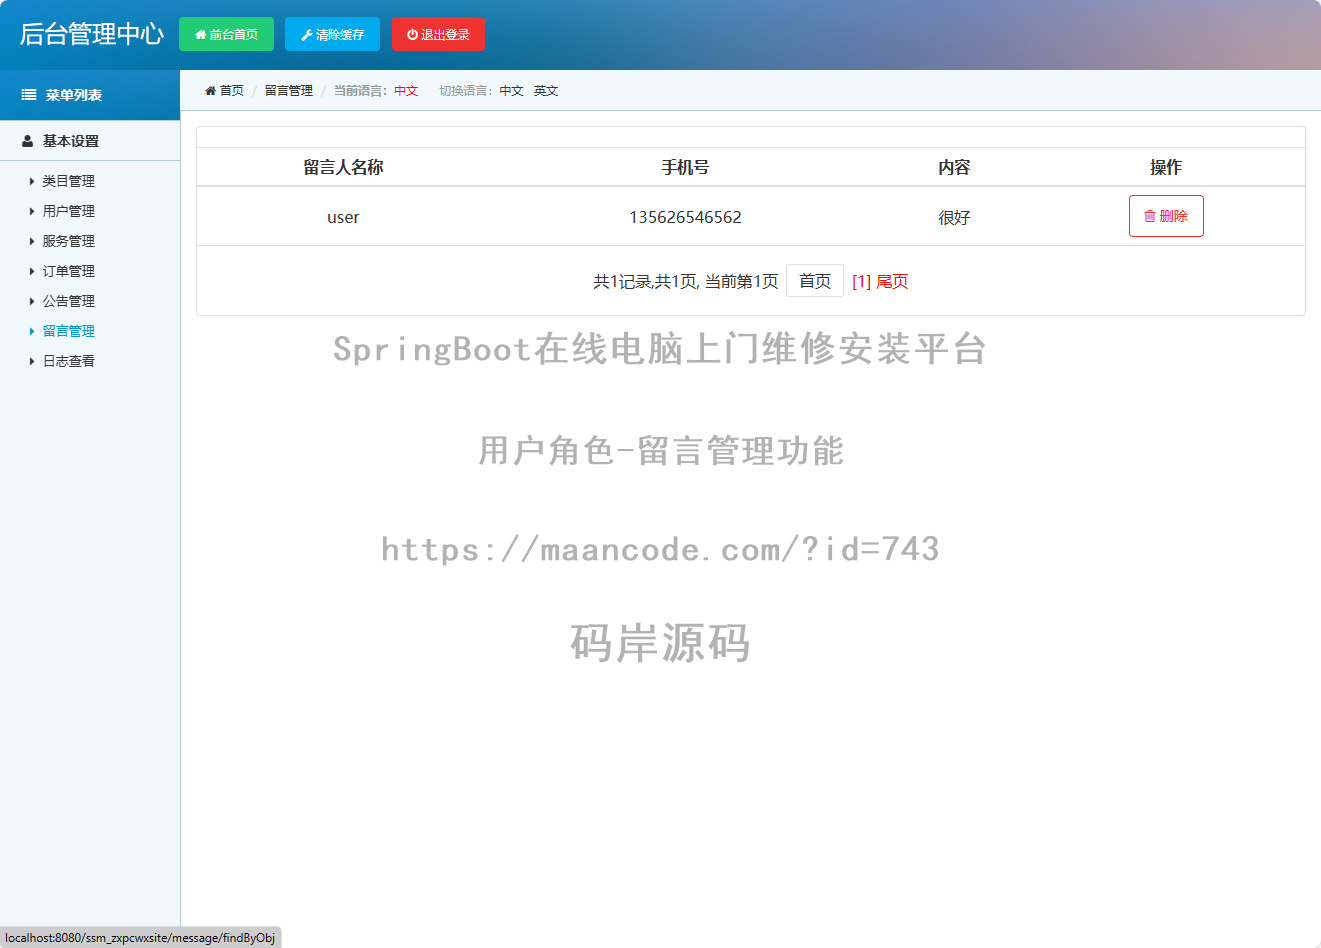Open 公告管理 in the sidebar
Screen dimensions: 1321x948
pos(69,301)
